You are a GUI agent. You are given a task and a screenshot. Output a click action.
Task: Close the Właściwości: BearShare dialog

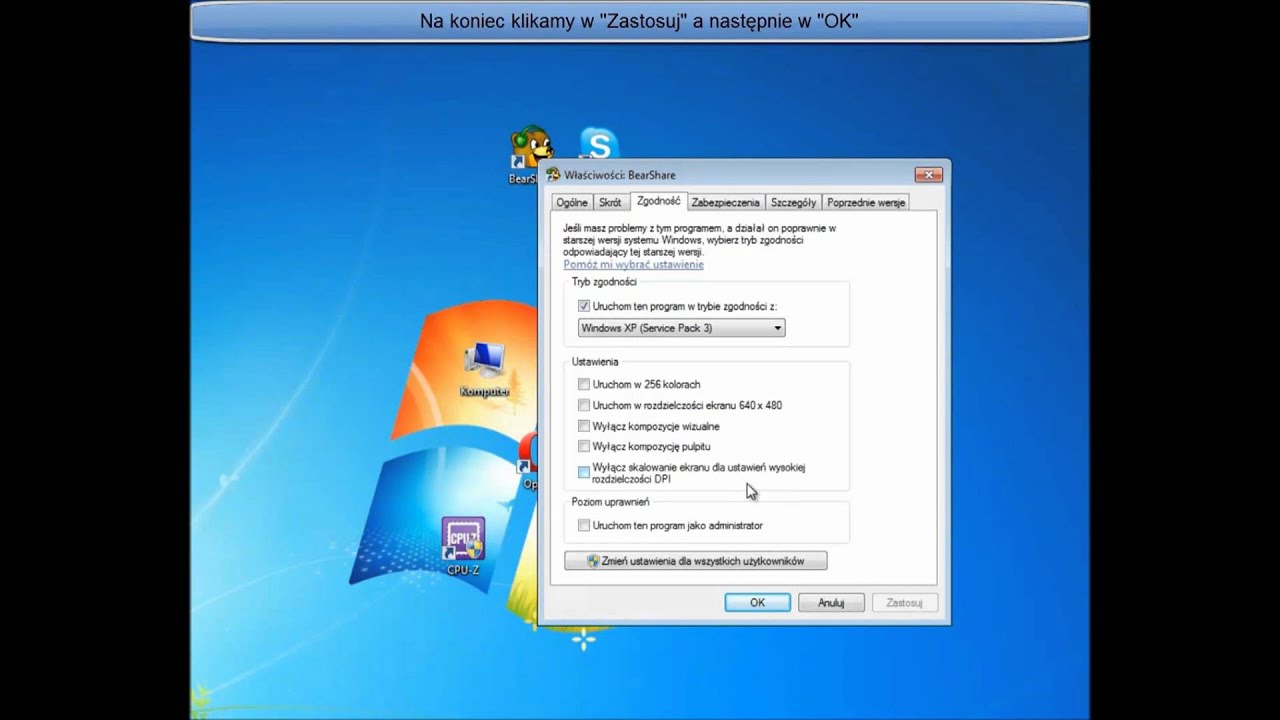coord(928,175)
